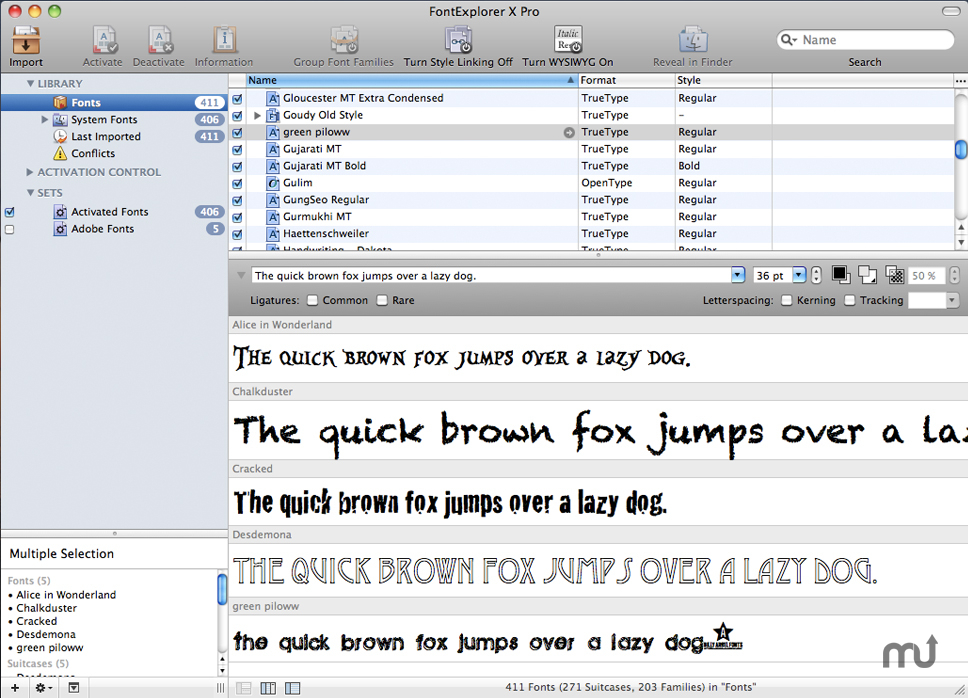This screenshot has height=698, width=968.
Task: Expand the disclosure triangle beside Goudy Old Style
Action: [257, 114]
